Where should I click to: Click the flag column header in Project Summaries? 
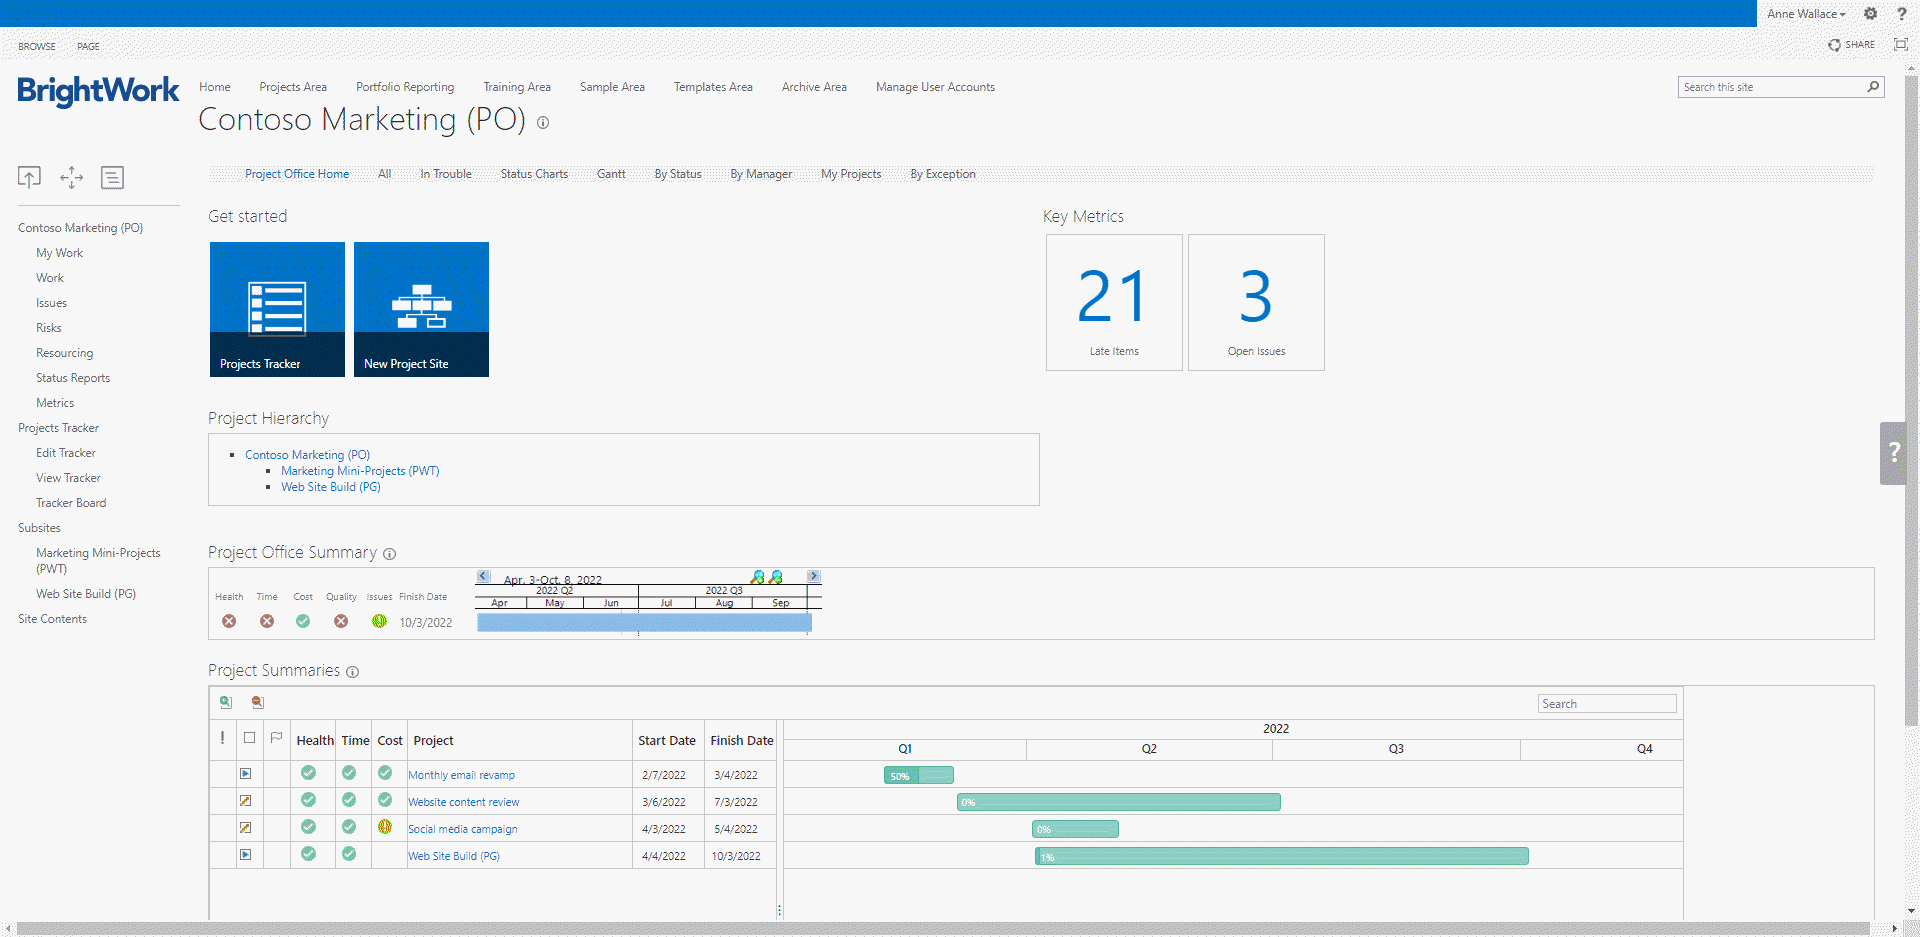pyautogui.click(x=277, y=739)
